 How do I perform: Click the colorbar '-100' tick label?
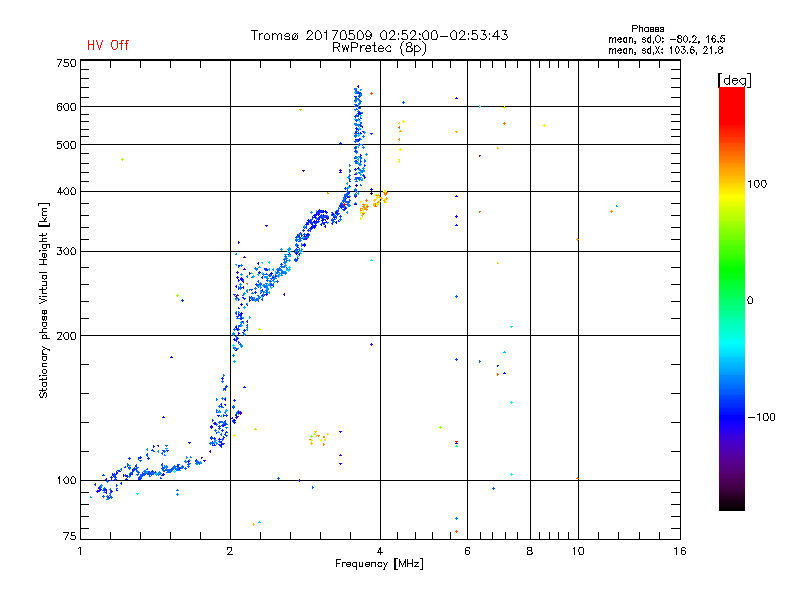click(761, 417)
